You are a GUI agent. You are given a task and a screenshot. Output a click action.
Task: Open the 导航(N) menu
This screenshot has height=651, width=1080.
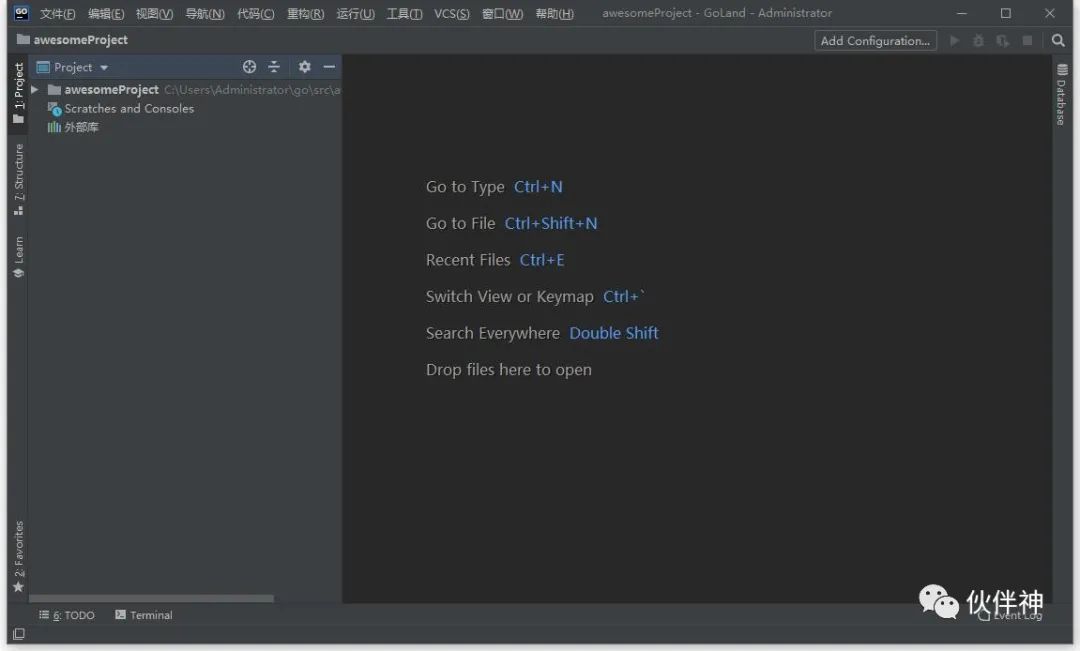(205, 14)
